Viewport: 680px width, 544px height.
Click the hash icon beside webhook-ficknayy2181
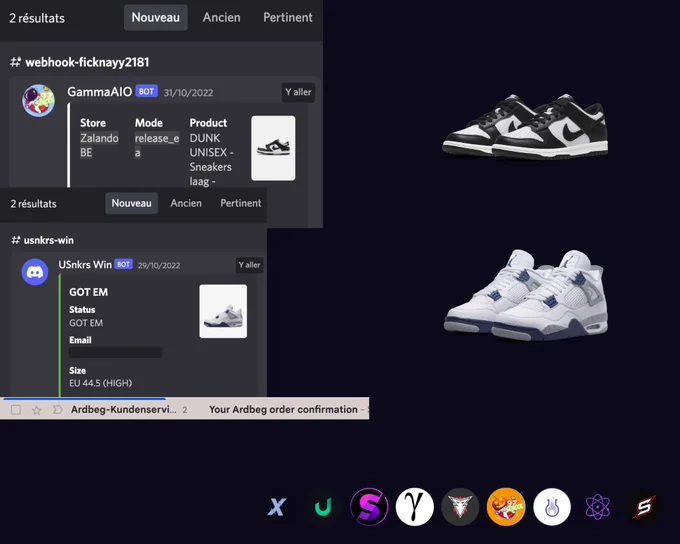16,62
